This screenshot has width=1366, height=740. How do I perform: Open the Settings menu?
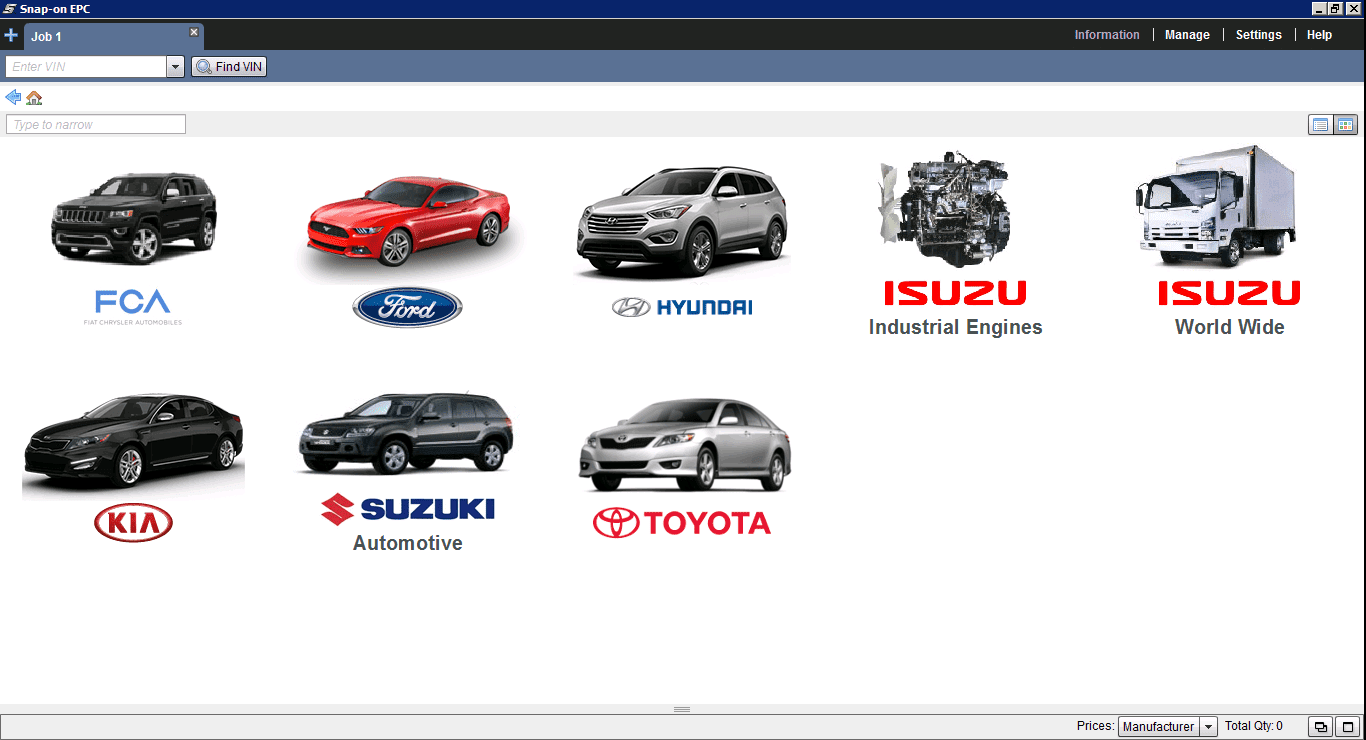pyautogui.click(x=1258, y=35)
